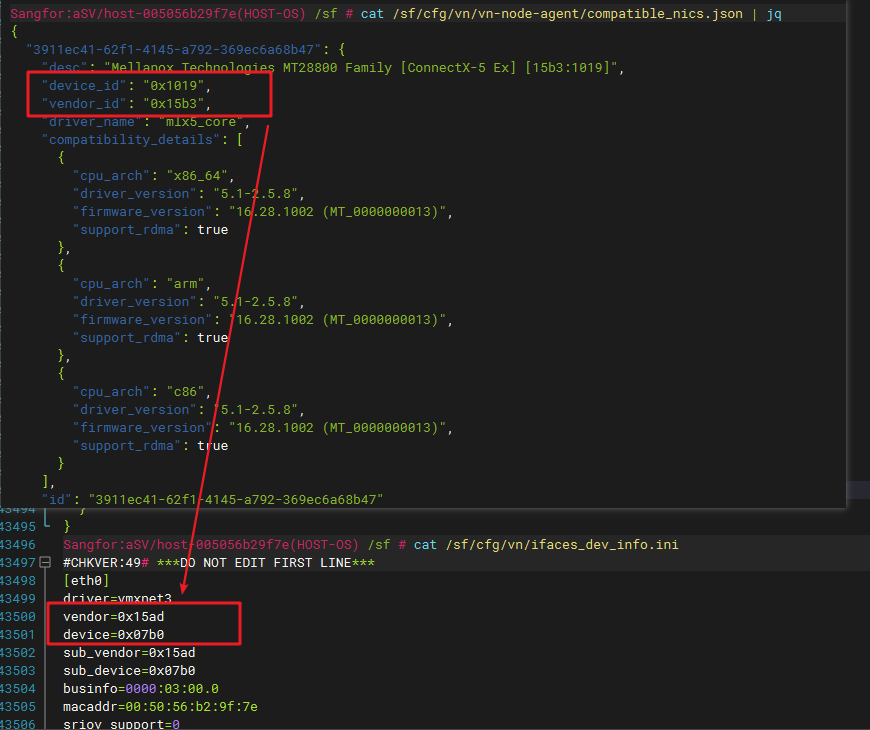Select line number 43501 in the gutter
The image size is (870, 730).
pyautogui.click(x=18, y=635)
